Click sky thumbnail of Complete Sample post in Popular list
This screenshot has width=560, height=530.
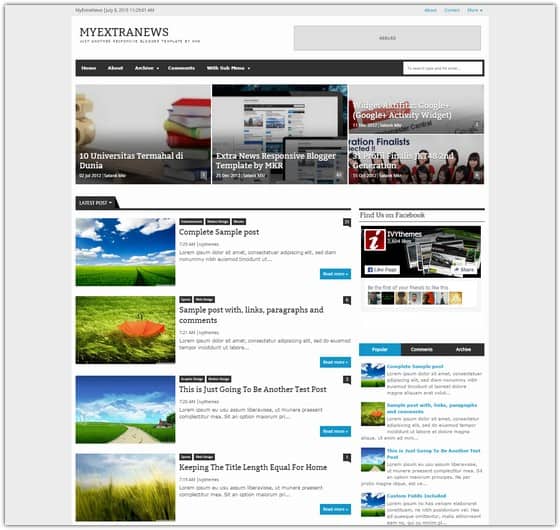click(372, 375)
